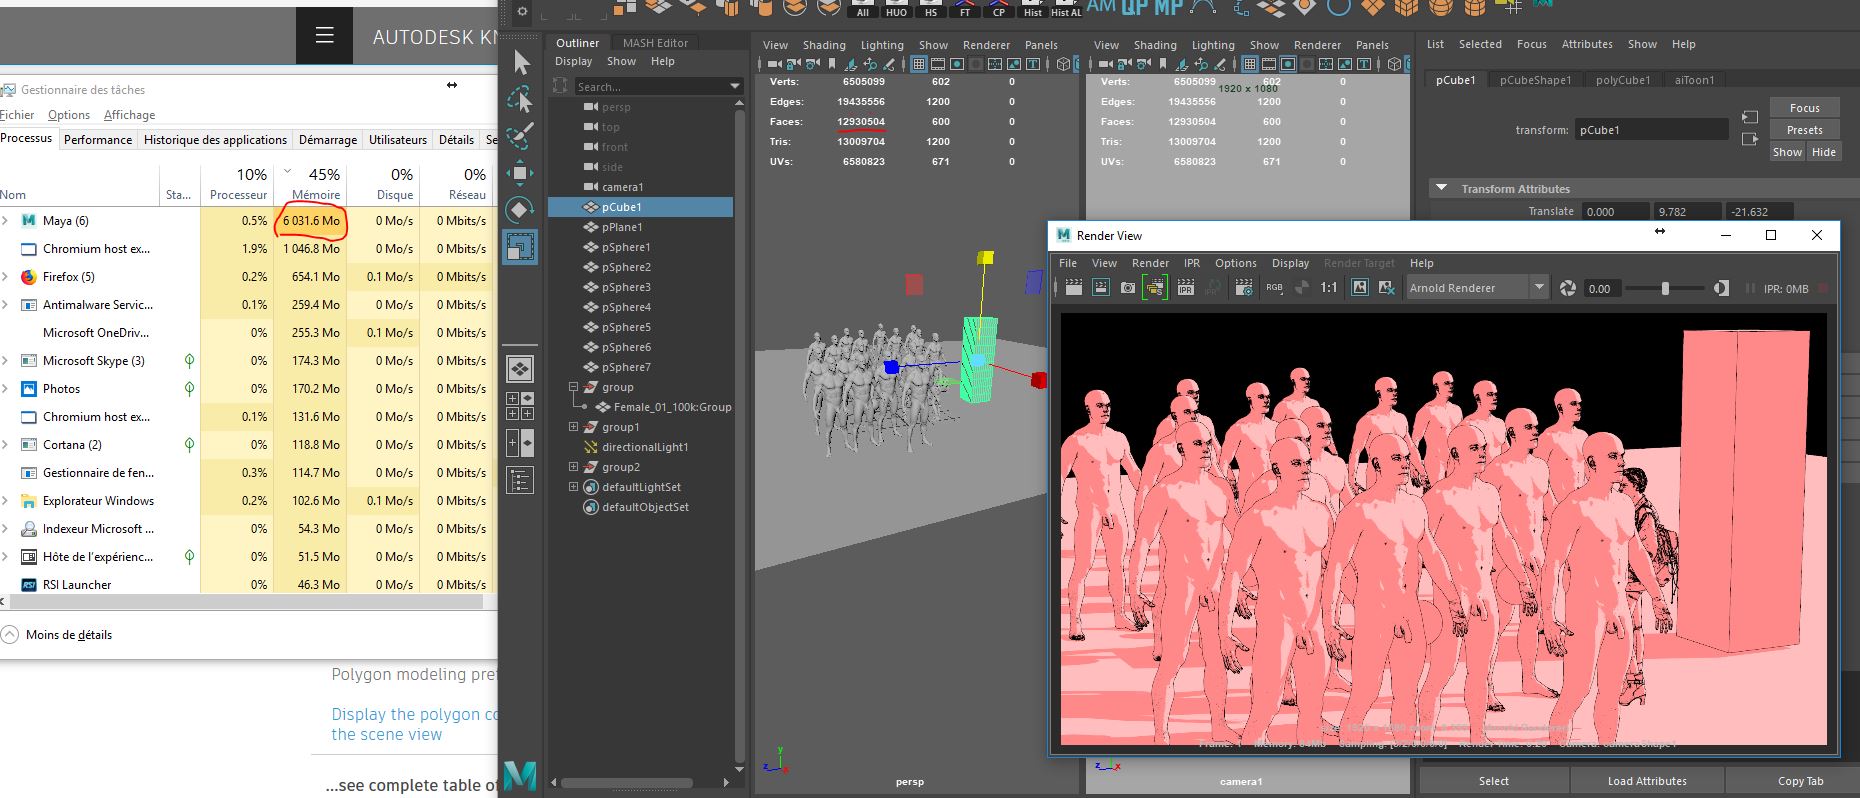The height and width of the screenshot is (798, 1860).
Task: Start IPR render from Render View toolbar
Action: [x=1185, y=288]
